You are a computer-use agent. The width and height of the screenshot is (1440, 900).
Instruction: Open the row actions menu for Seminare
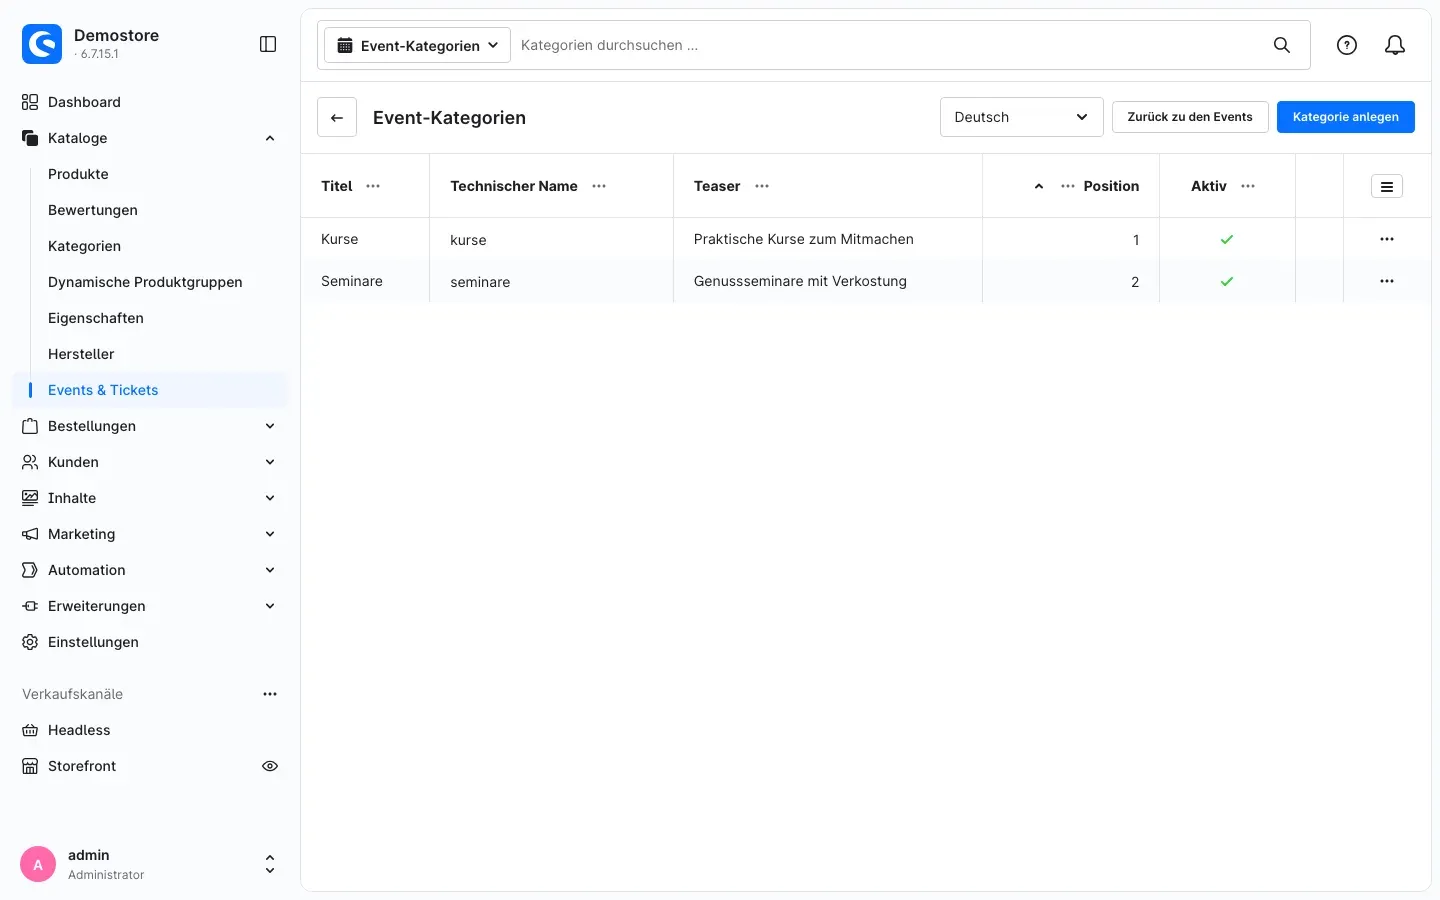(x=1387, y=281)
